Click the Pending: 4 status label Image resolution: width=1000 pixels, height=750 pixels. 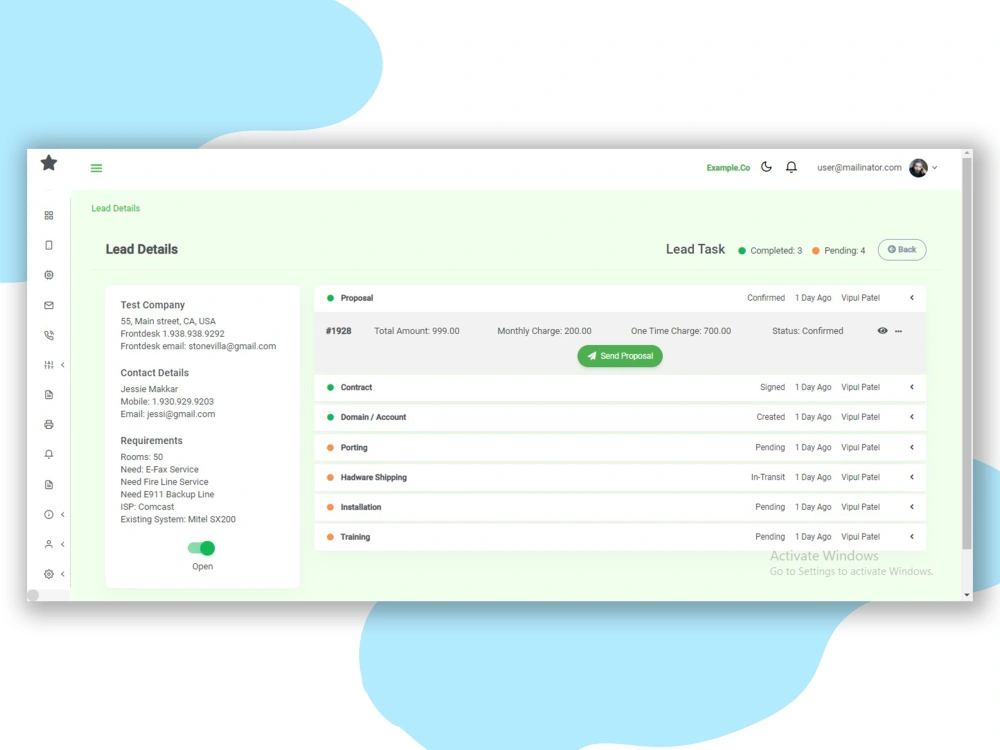844,251
